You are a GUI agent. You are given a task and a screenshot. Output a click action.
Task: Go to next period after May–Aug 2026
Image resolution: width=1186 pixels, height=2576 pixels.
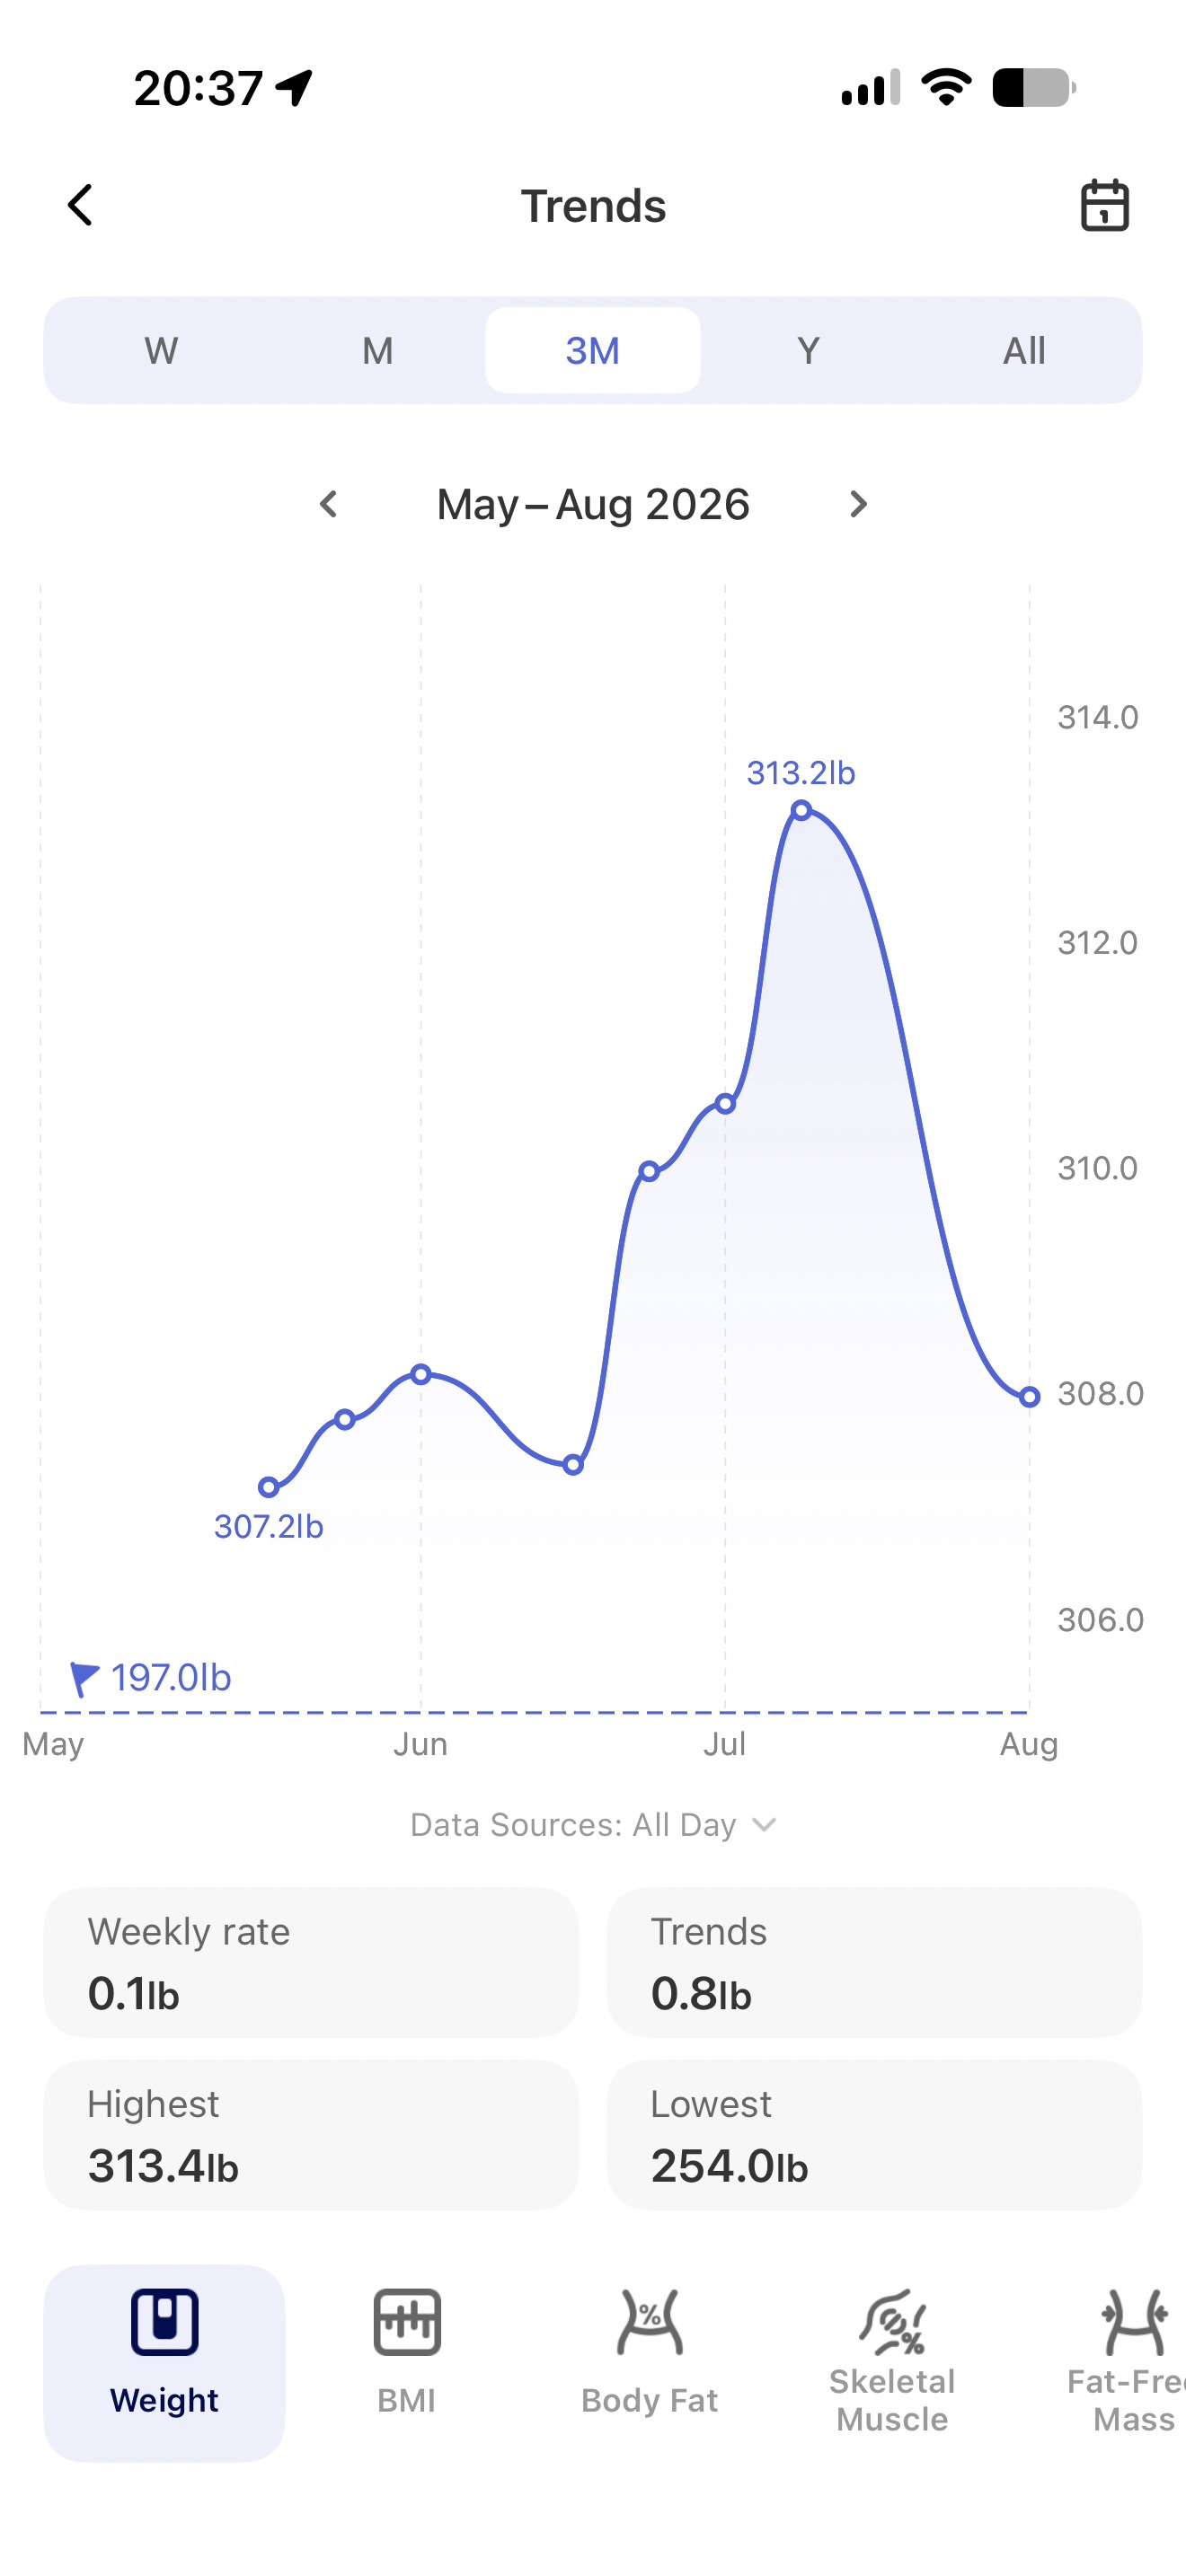[x=858, y=504]
